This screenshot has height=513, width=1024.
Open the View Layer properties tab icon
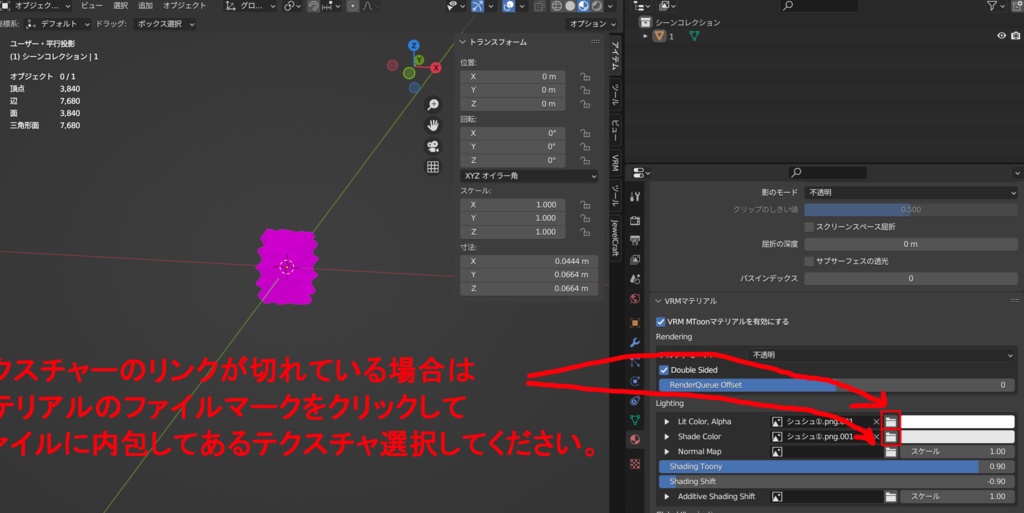click(635, 260)
